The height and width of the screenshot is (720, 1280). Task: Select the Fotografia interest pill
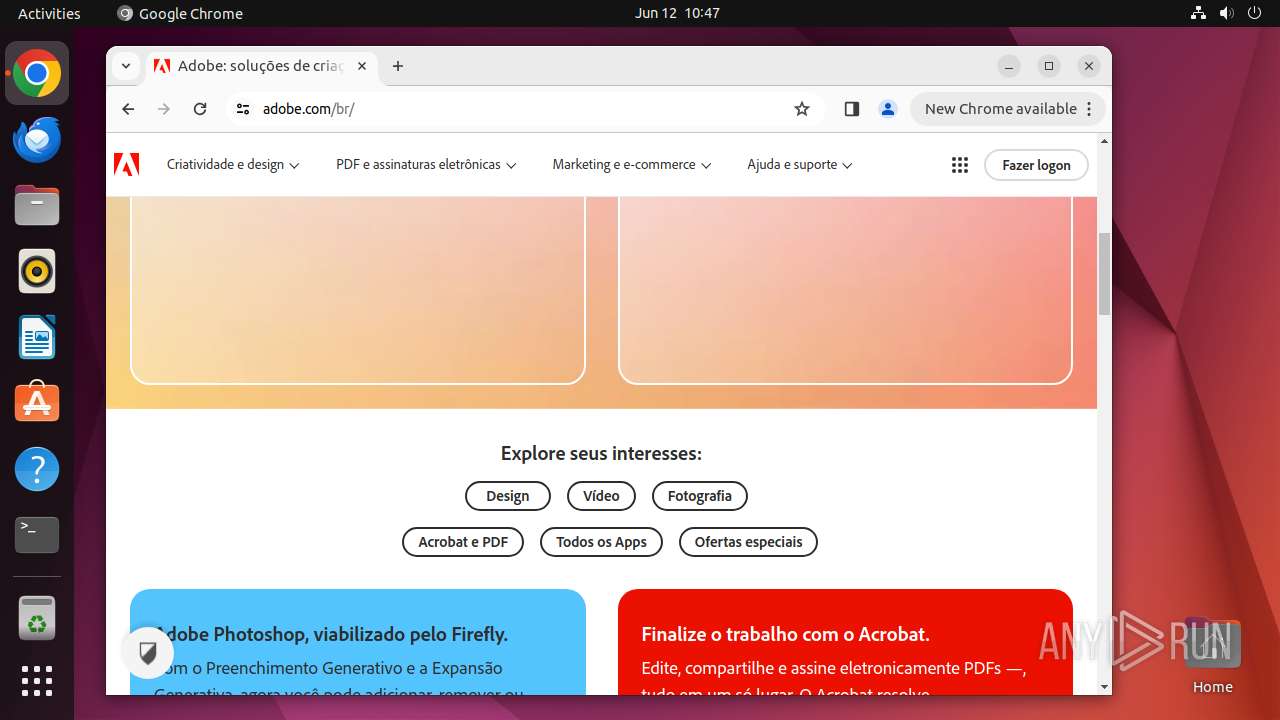[700, 496]
